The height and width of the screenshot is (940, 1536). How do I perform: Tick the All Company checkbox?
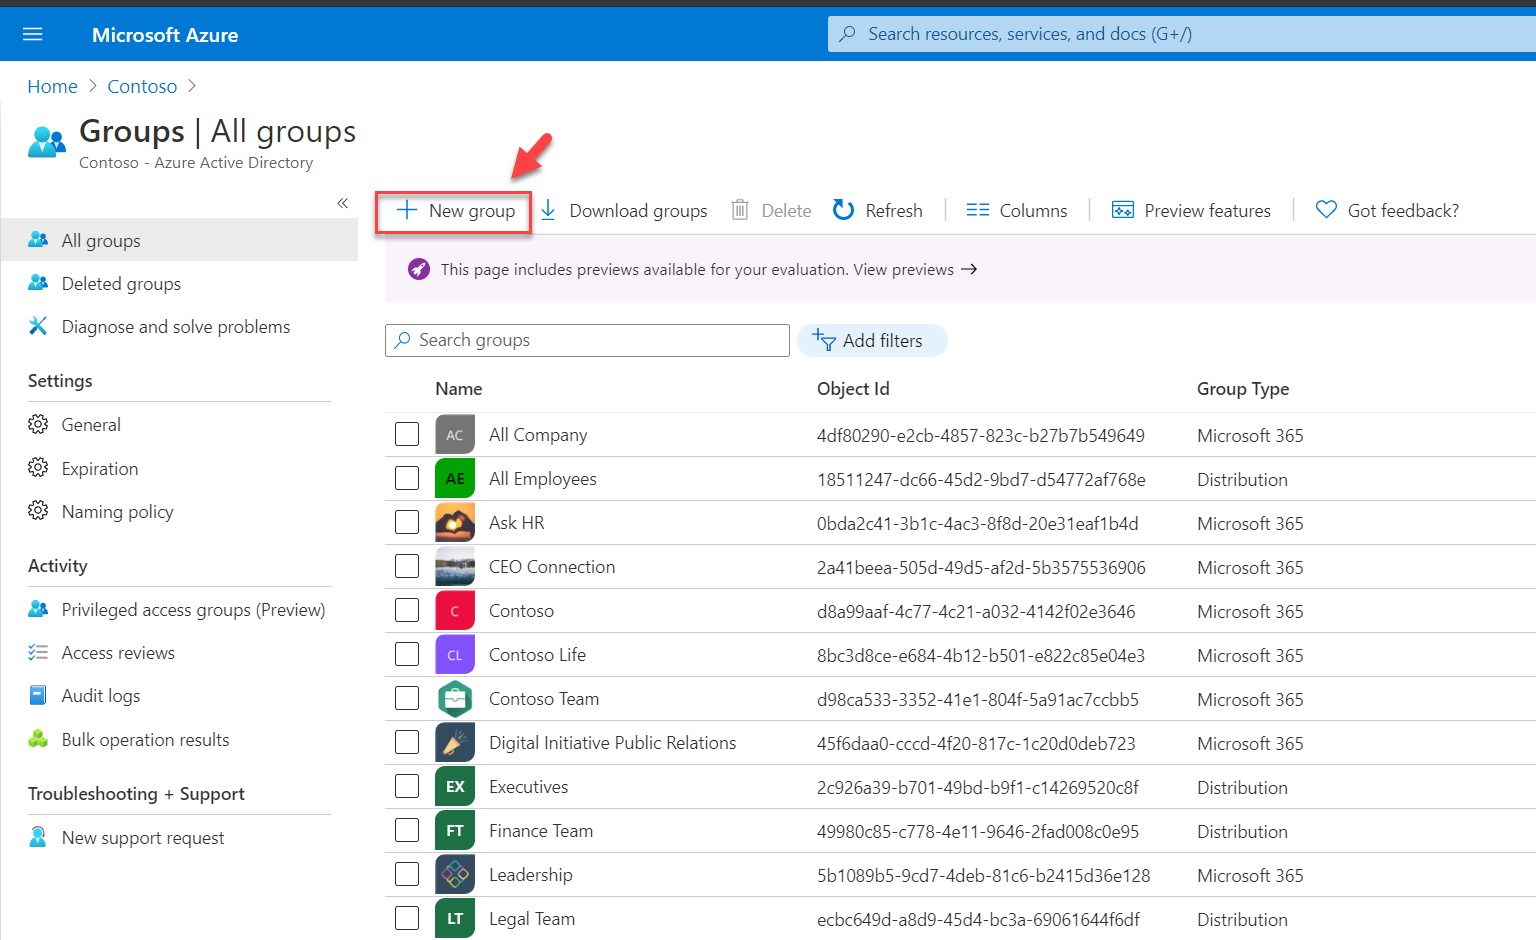407,434
